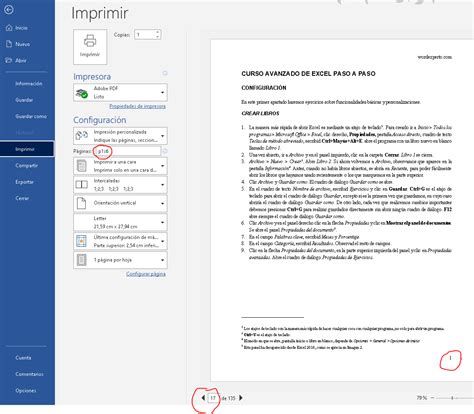Viewport: 474px width, 414px height.
Task: Click the vertical orientation page icon
Action: 82,203
